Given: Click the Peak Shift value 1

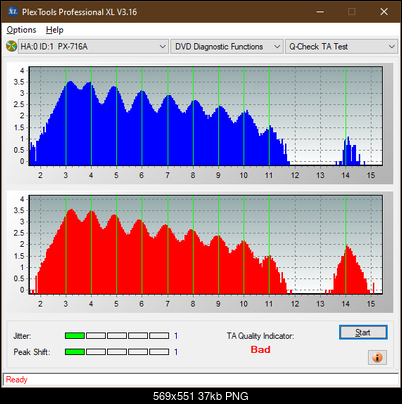Looking at the screenshot, I should pos(176,352).
